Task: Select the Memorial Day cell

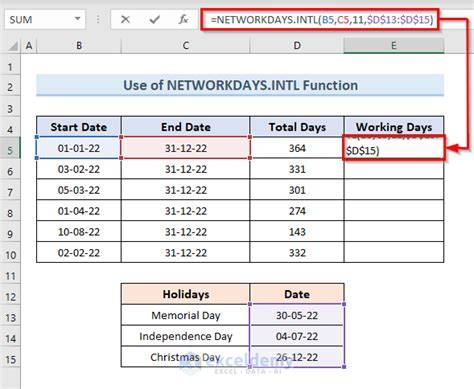Action: coord(186,315)
